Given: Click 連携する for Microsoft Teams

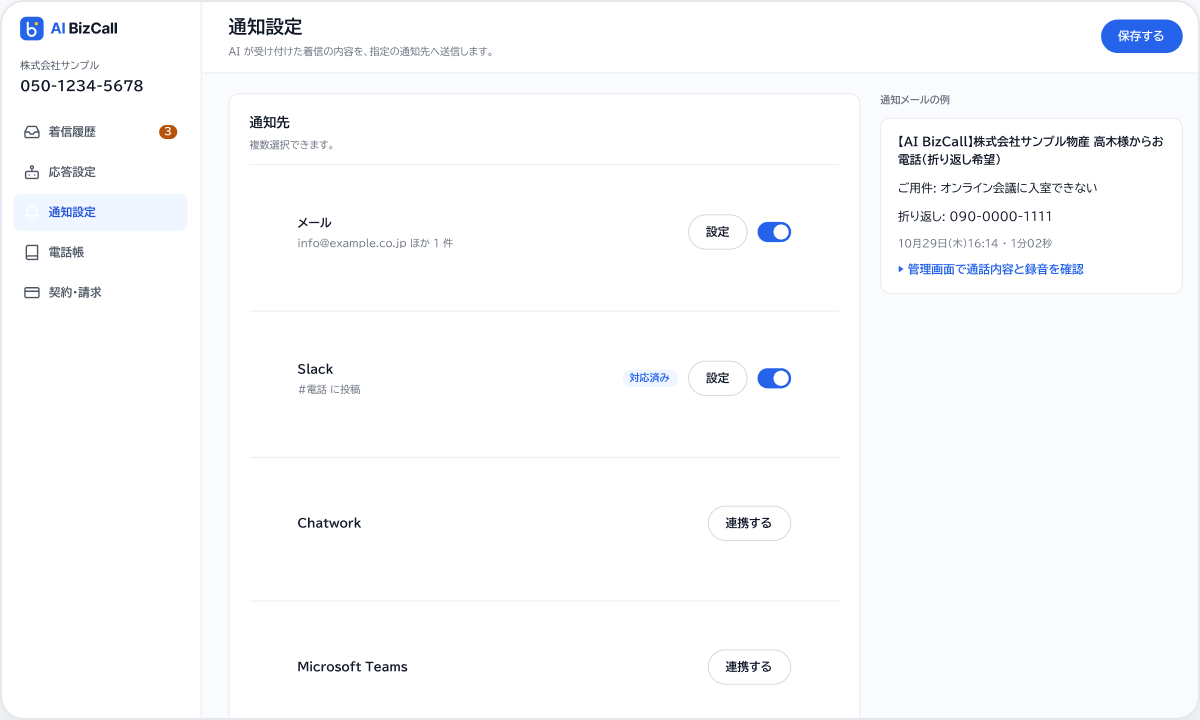Looking at the screenshot, I should click(749, 667).
